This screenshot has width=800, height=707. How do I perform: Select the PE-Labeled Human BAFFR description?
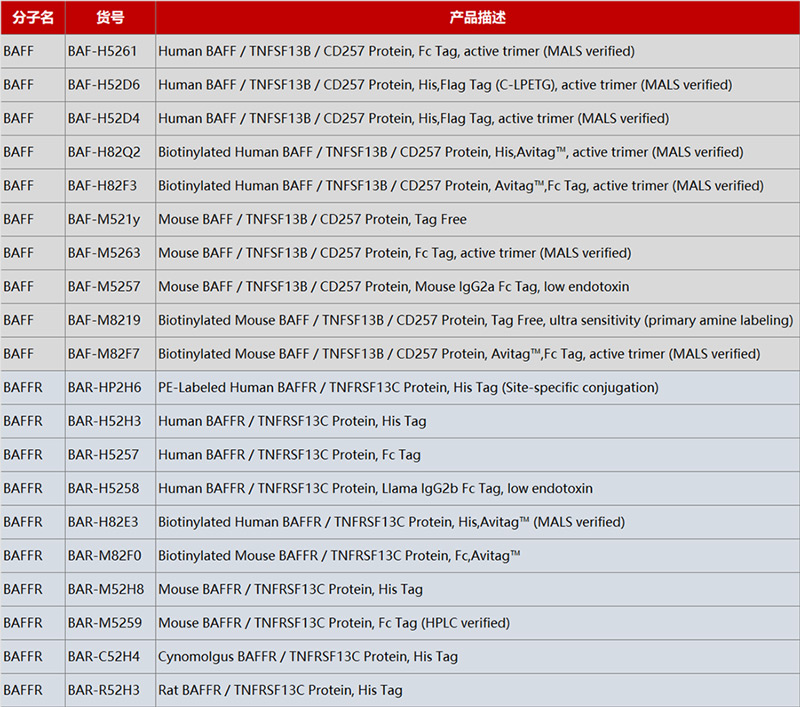point(408,387)
